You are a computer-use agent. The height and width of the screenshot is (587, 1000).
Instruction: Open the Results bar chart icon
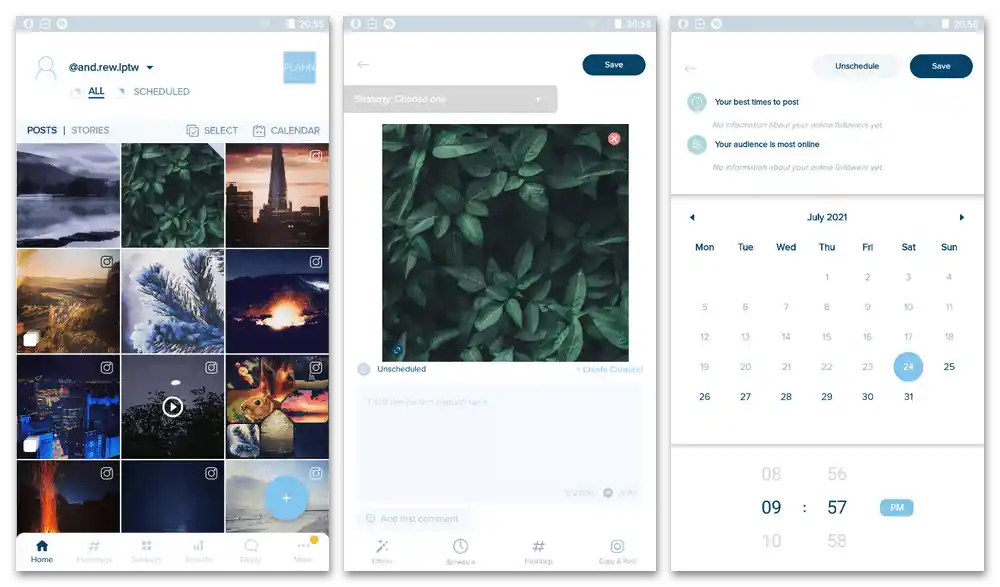coord(198,546)
